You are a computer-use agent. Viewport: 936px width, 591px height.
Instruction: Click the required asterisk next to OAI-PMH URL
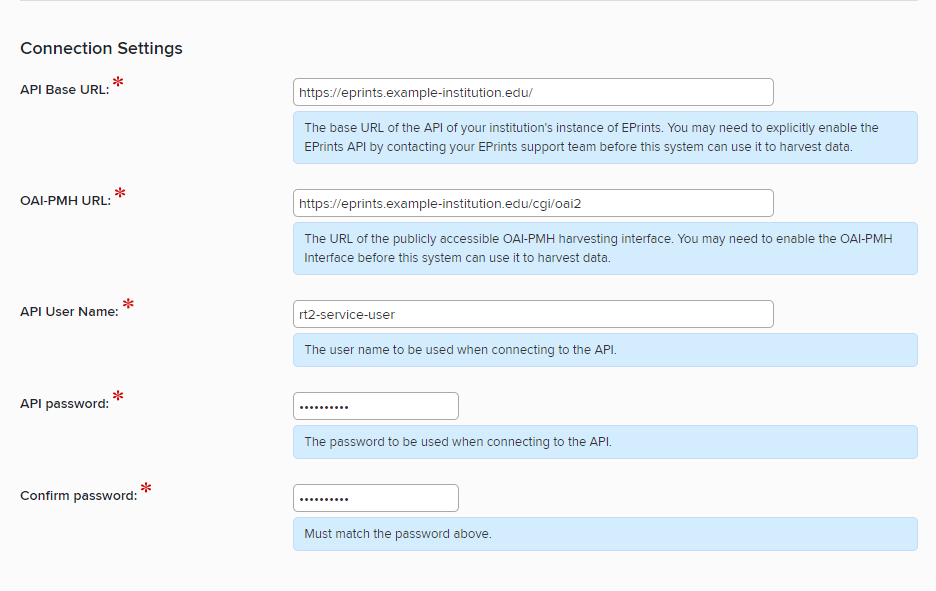pyautogui.click(x=121, y=194)
